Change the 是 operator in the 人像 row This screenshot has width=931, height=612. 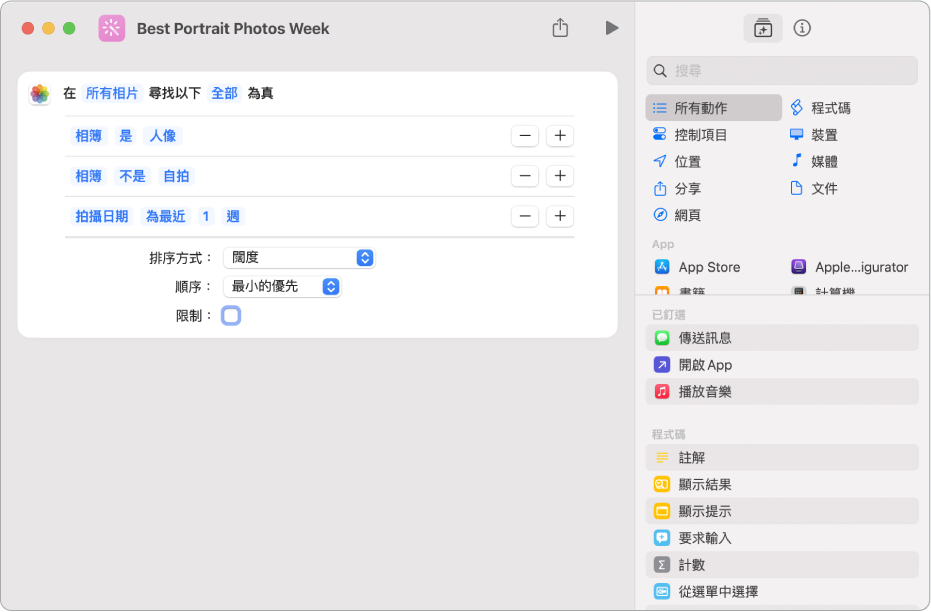pyautogui.click(x=126, y=136)
